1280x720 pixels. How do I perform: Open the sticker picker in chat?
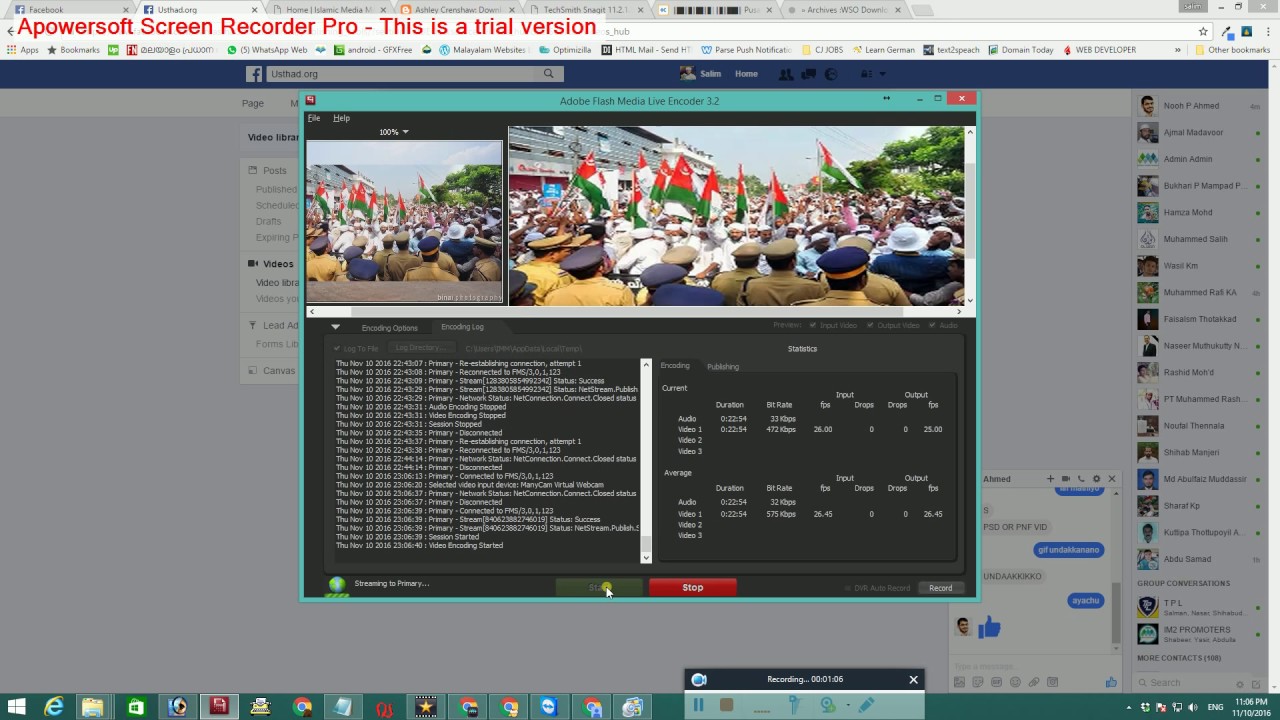978,682
